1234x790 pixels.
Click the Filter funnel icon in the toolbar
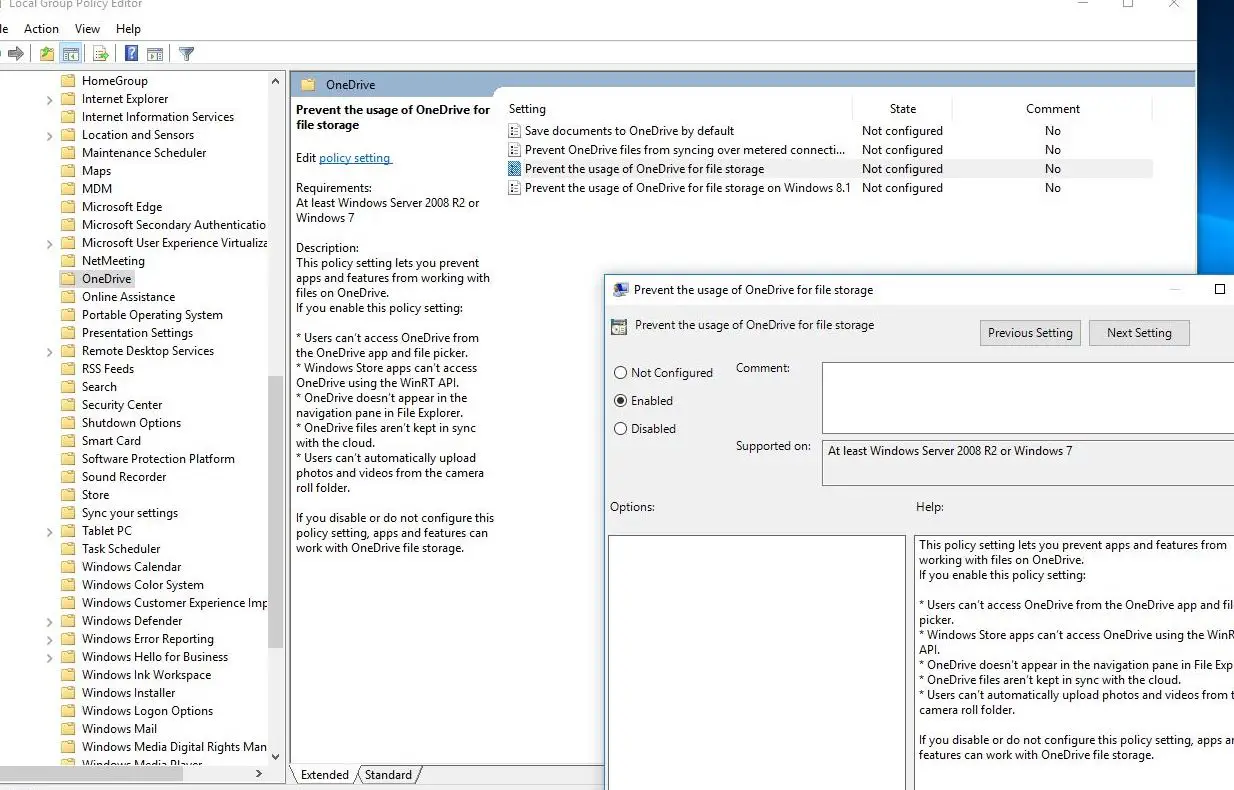click(x=186, y=54)
